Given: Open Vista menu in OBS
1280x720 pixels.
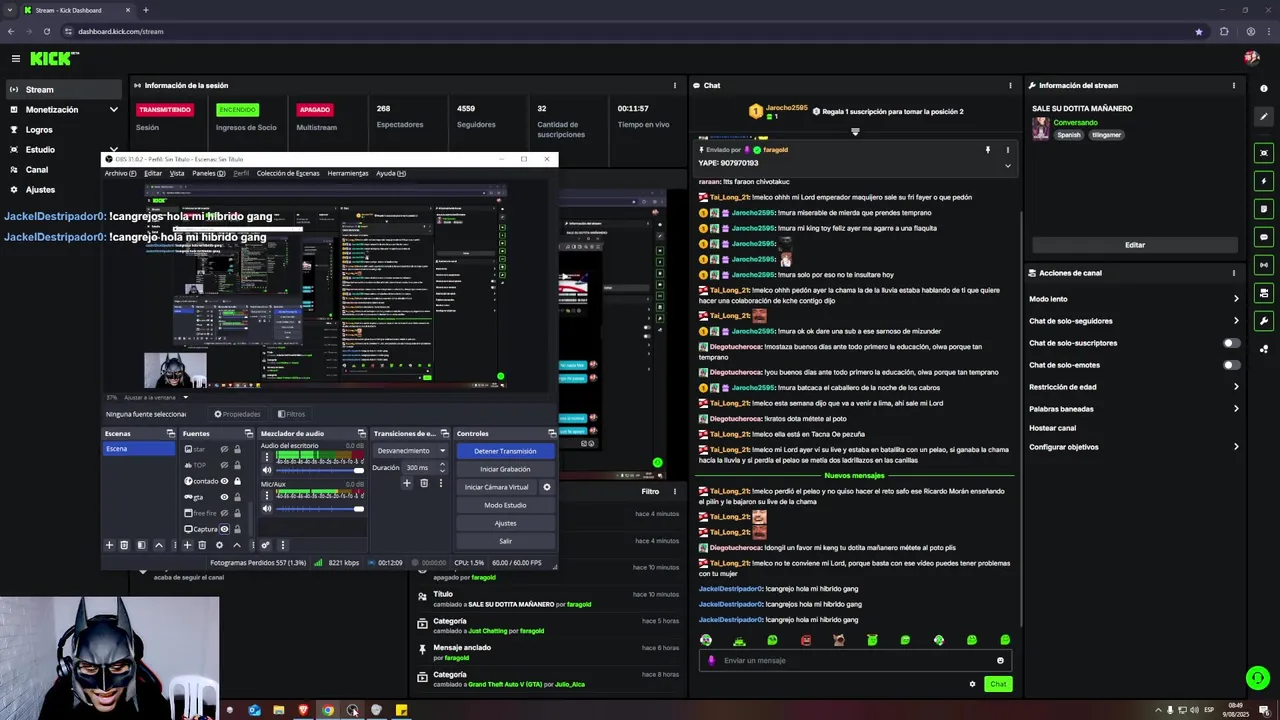Looking at the screenshot, I should point(177,173).
